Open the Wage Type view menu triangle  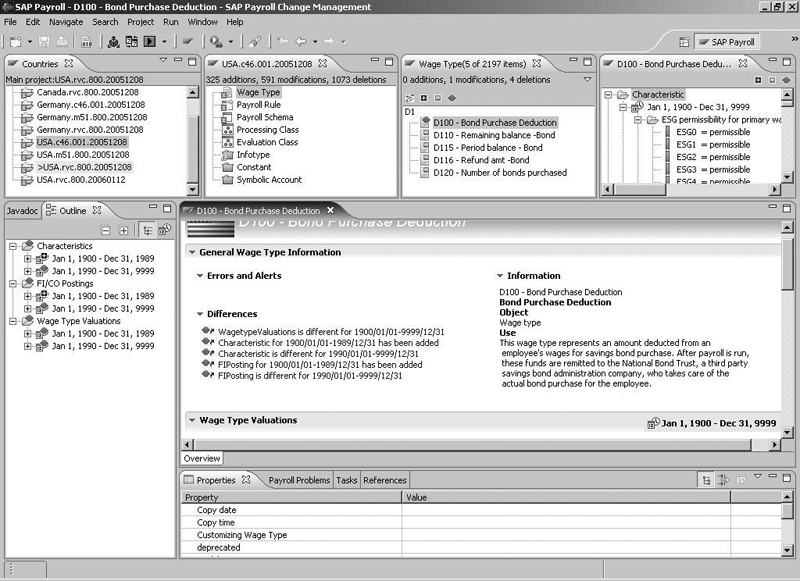(x=587, y=80)
